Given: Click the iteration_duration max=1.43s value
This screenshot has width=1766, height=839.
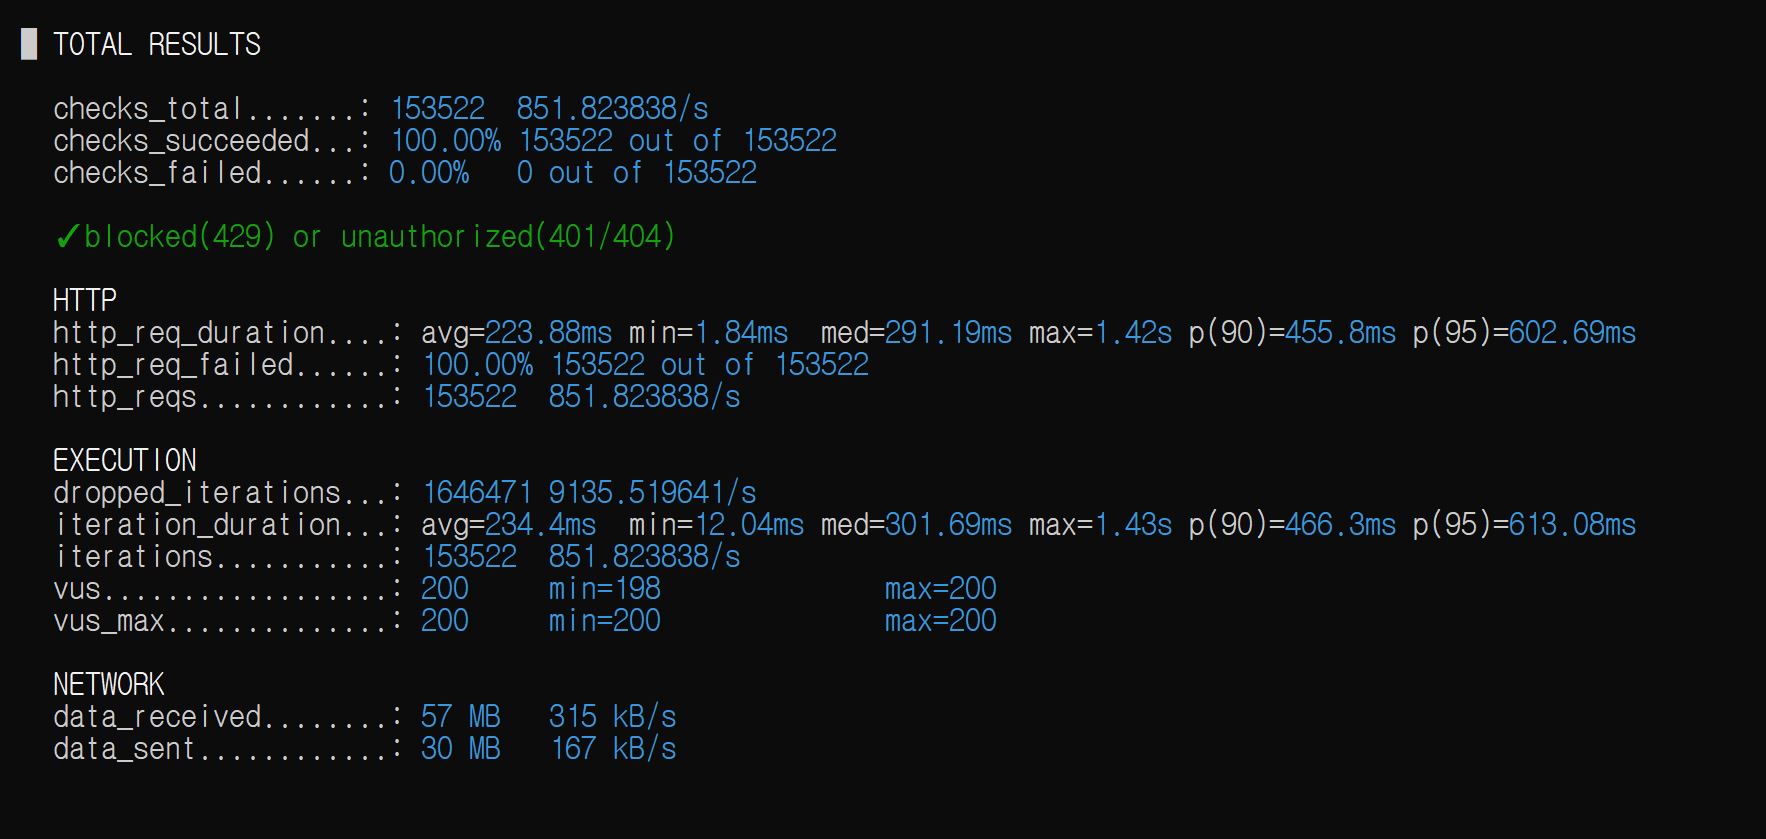Looking at the screenshot, I should coord(1100,524).
